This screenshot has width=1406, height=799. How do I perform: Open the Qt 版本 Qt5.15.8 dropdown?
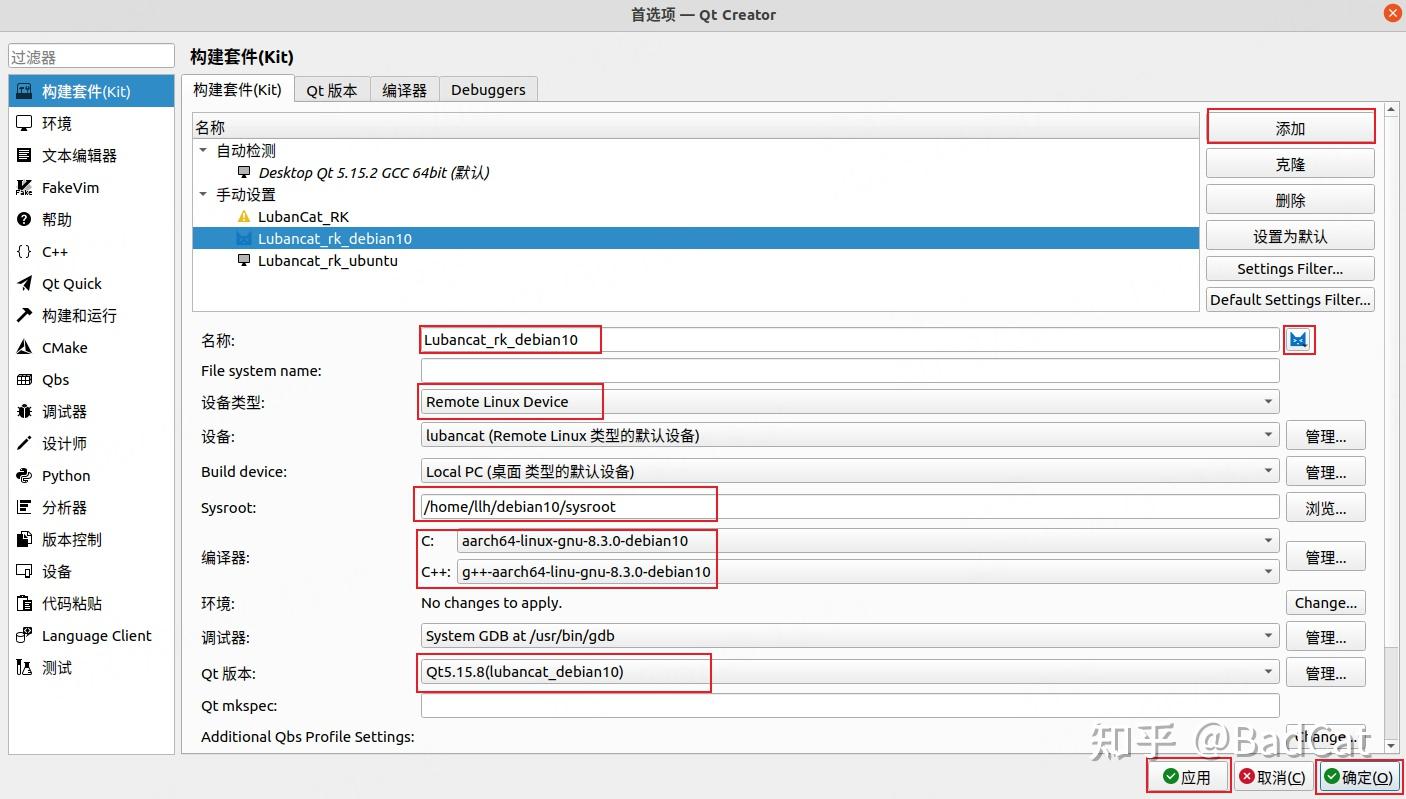(x=850, y=672)
